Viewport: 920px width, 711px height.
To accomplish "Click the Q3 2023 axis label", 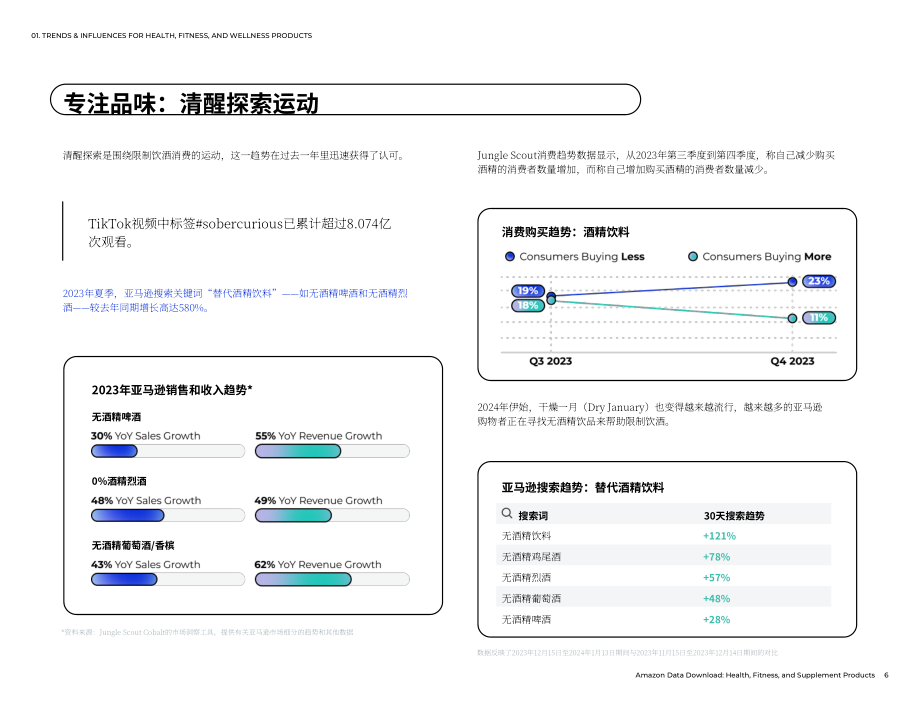I will [x=550, y=361].
